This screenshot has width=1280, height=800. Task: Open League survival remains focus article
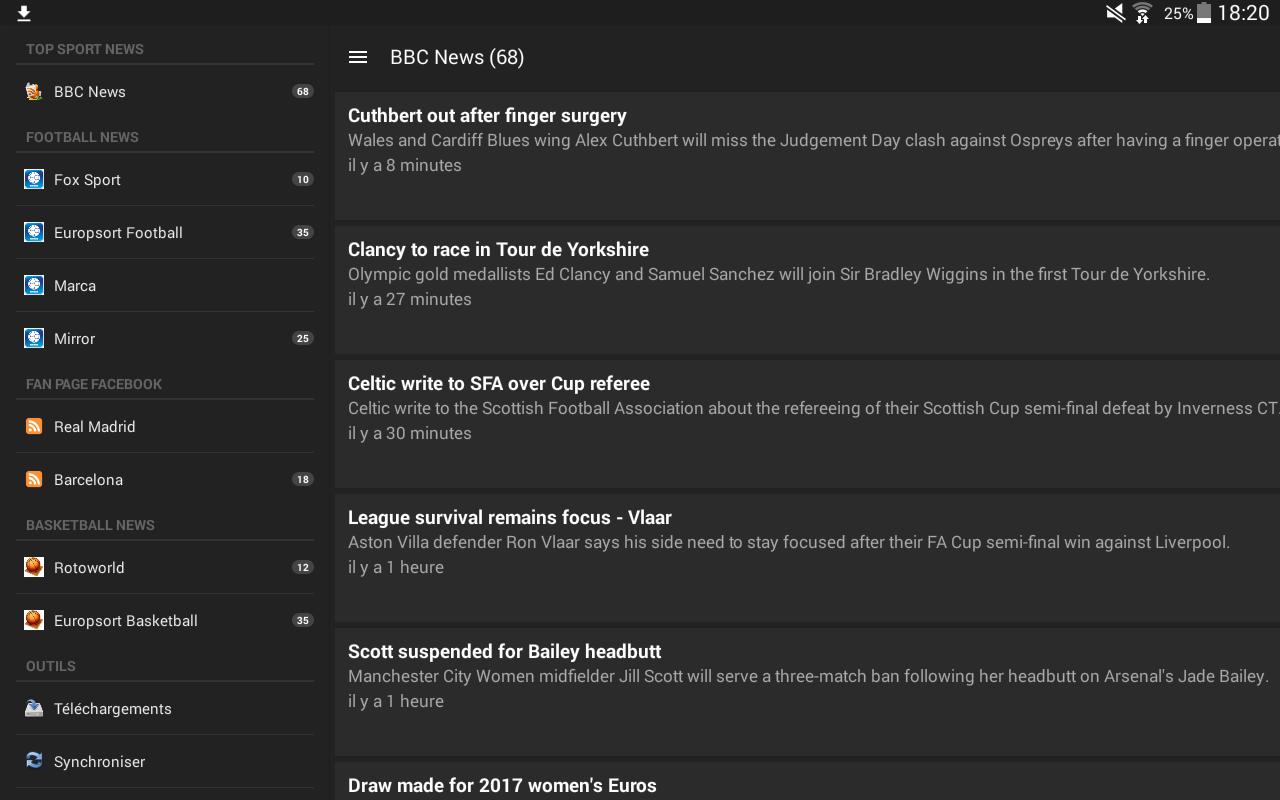click(509, 518)
